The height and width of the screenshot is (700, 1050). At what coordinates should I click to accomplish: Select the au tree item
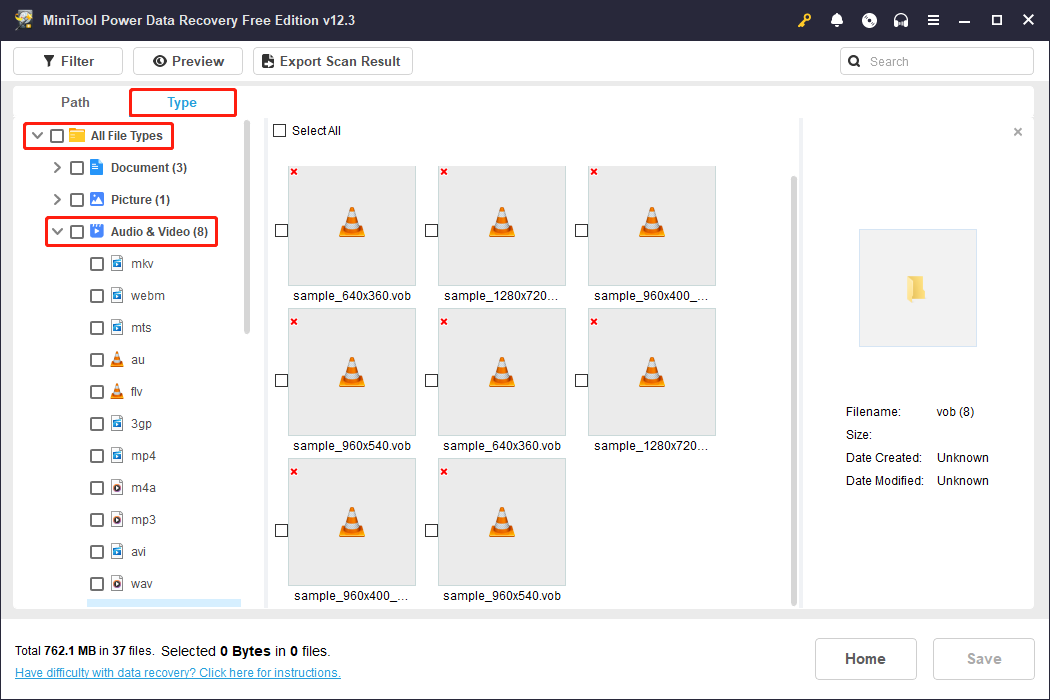point(138,360)
